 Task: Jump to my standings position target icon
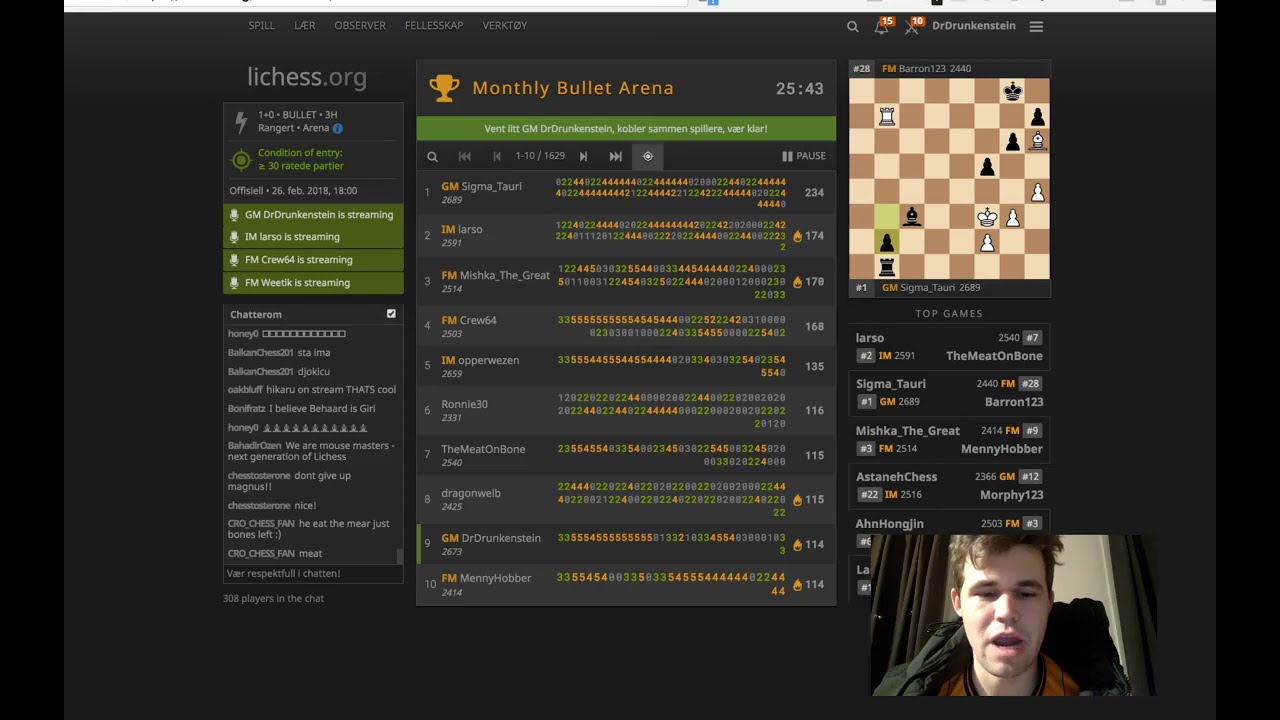point(648,156)
